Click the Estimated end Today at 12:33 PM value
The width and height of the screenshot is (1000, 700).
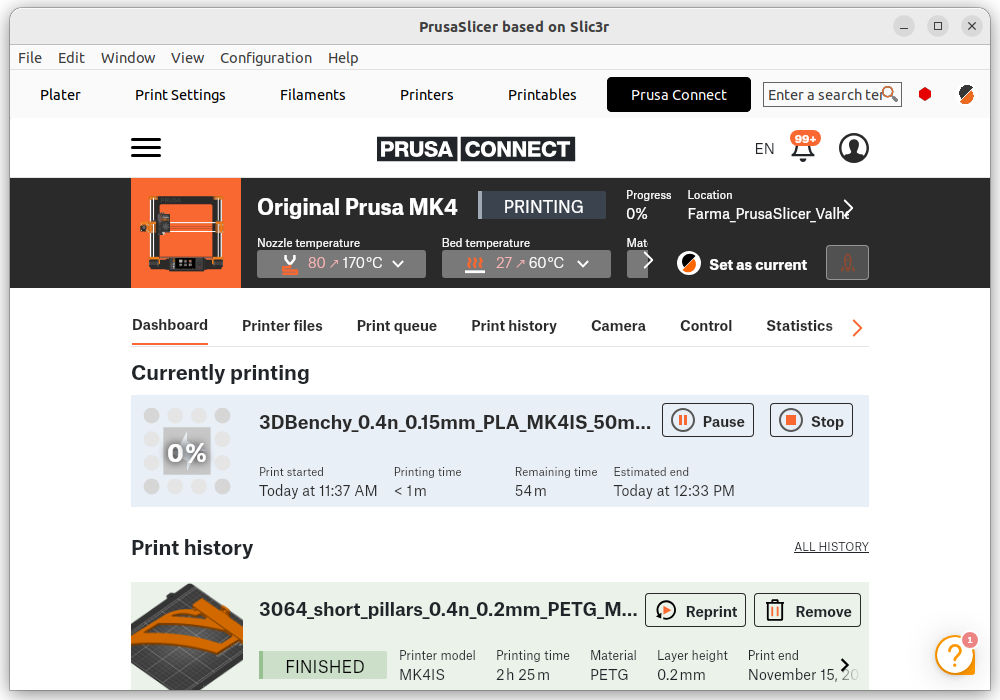click(x=674, y=491)
